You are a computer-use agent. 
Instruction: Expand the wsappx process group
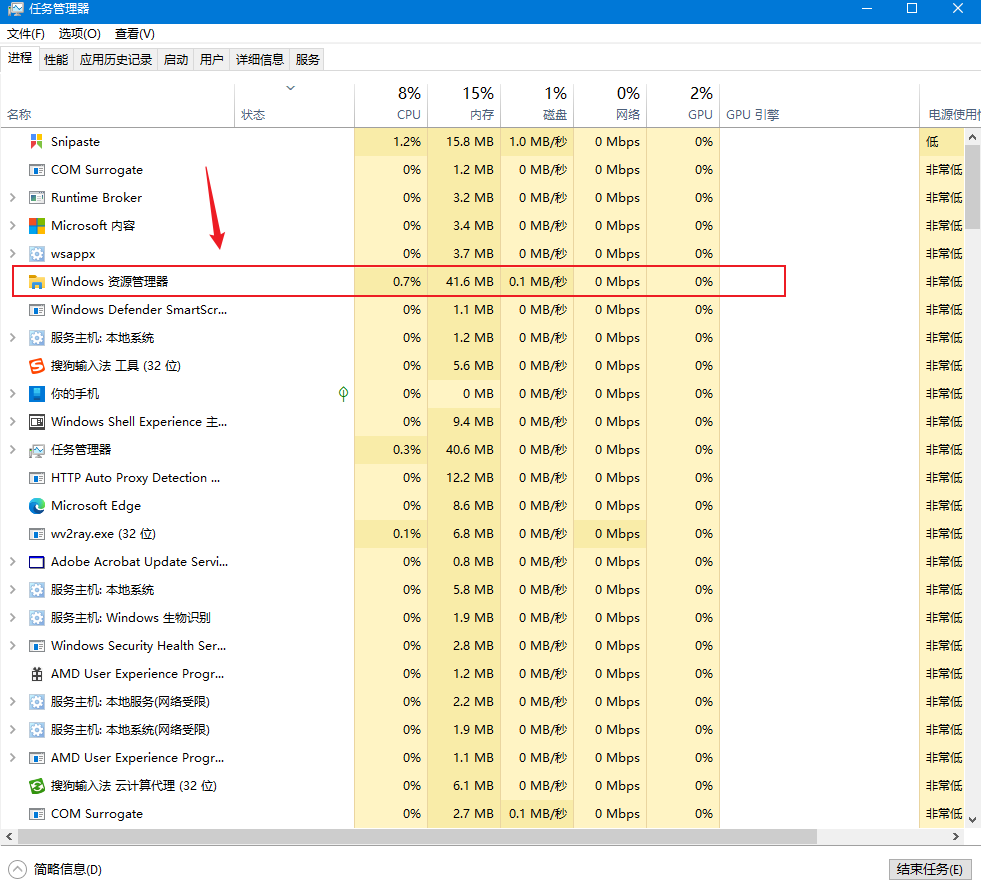[13, 253]
